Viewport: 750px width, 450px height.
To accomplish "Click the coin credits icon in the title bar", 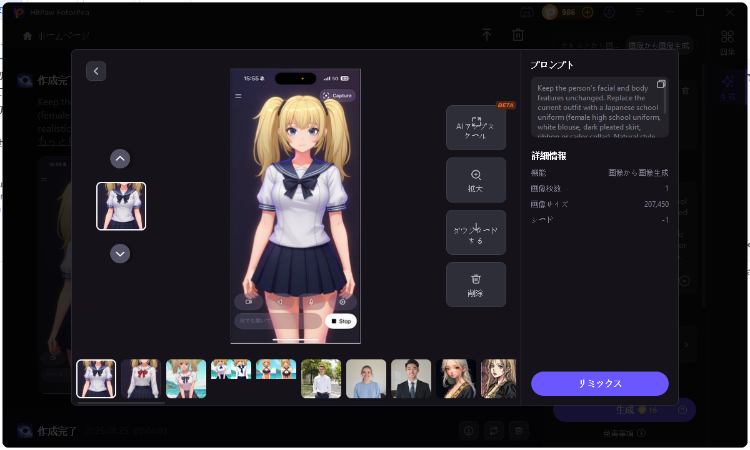I will [550, 12].
